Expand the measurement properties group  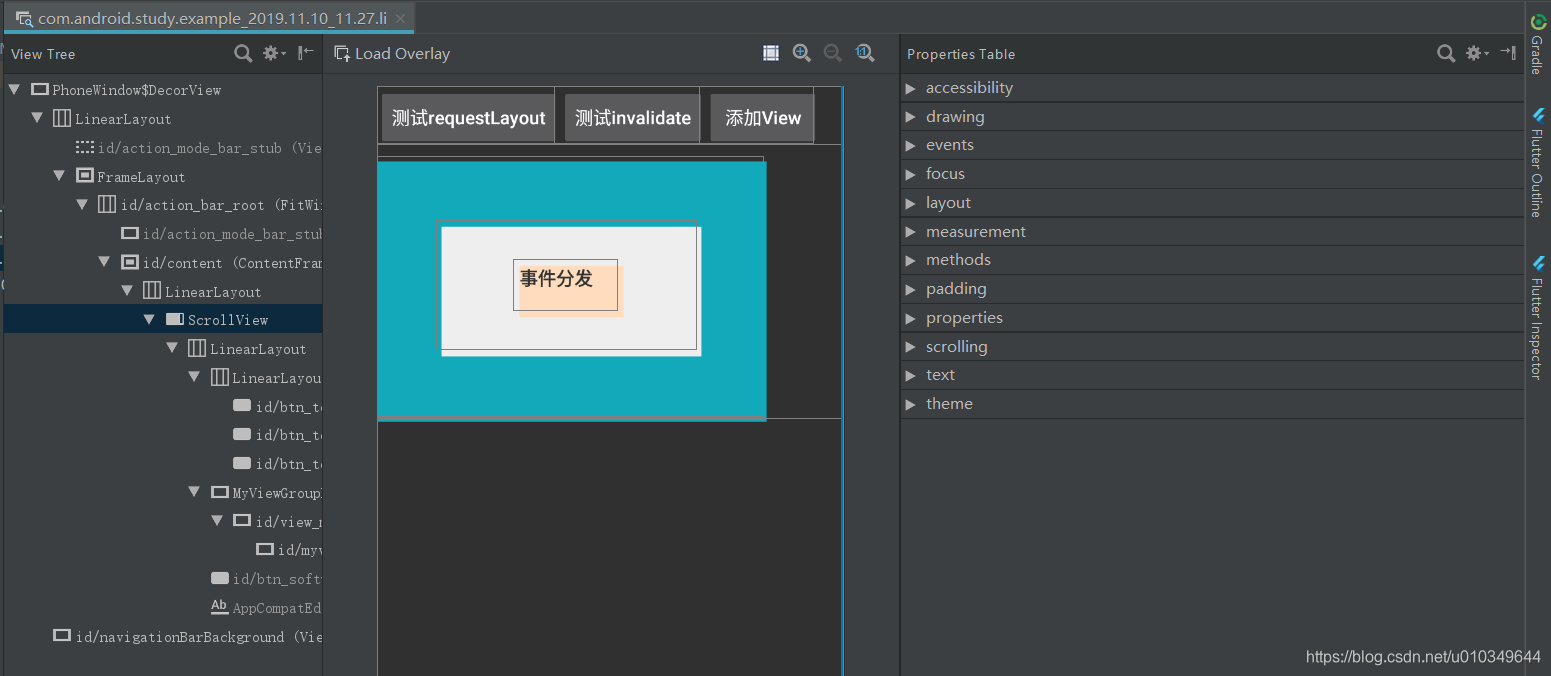[910, 232]
